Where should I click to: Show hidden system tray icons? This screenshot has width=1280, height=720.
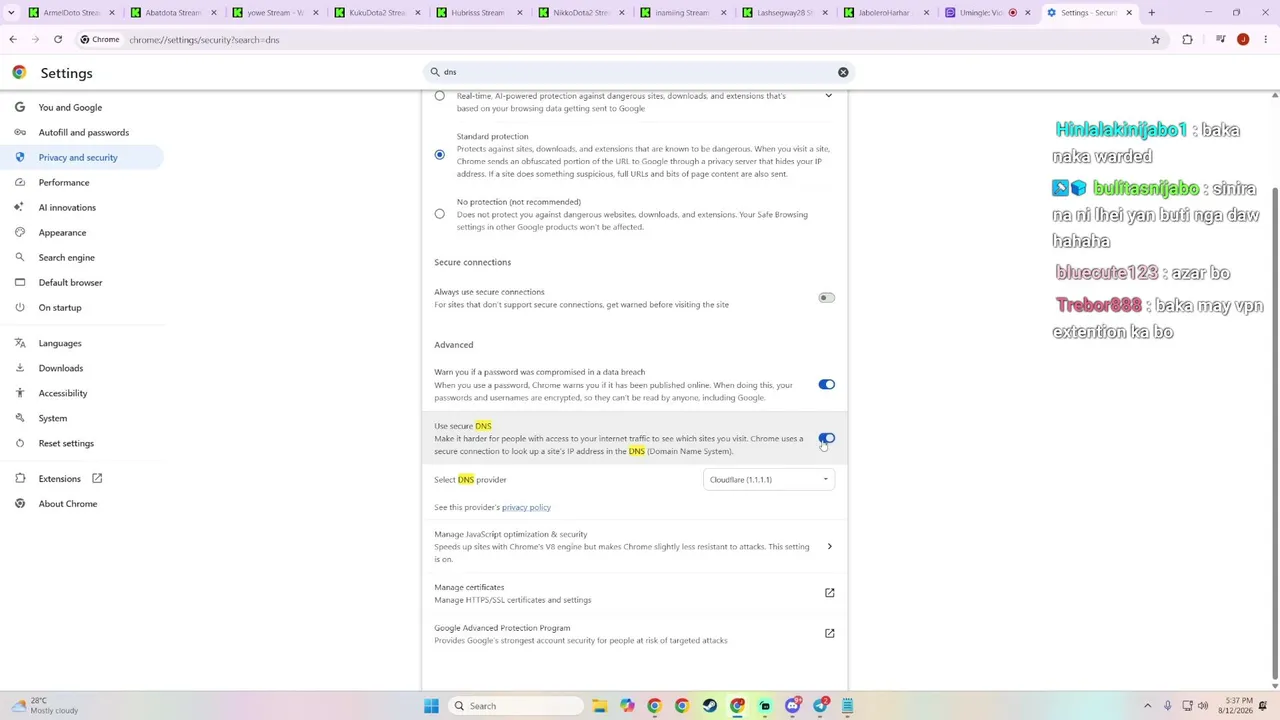click(x=1147, y=706)
